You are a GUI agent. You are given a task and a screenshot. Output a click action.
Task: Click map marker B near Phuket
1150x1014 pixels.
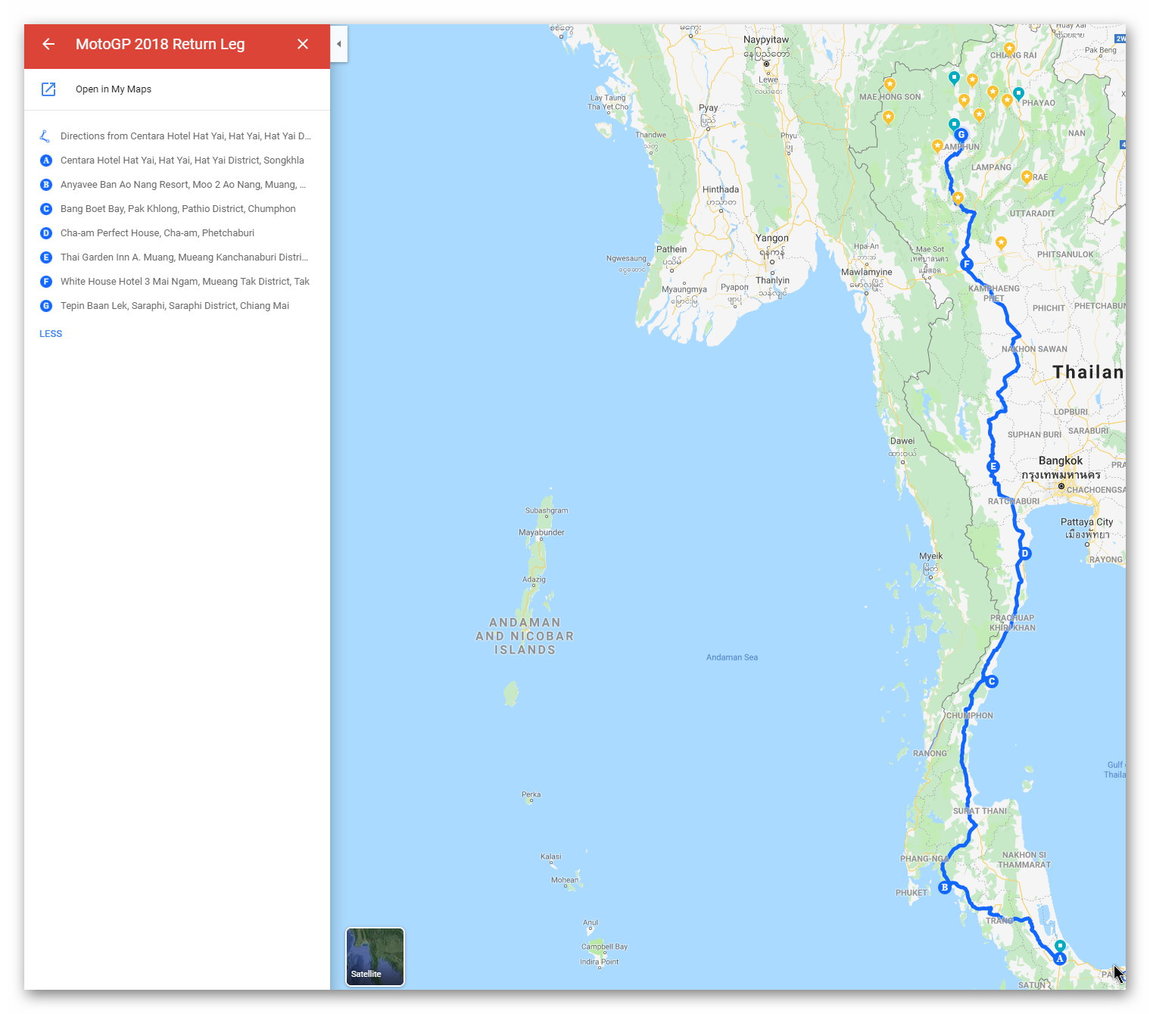click(944, 888)
